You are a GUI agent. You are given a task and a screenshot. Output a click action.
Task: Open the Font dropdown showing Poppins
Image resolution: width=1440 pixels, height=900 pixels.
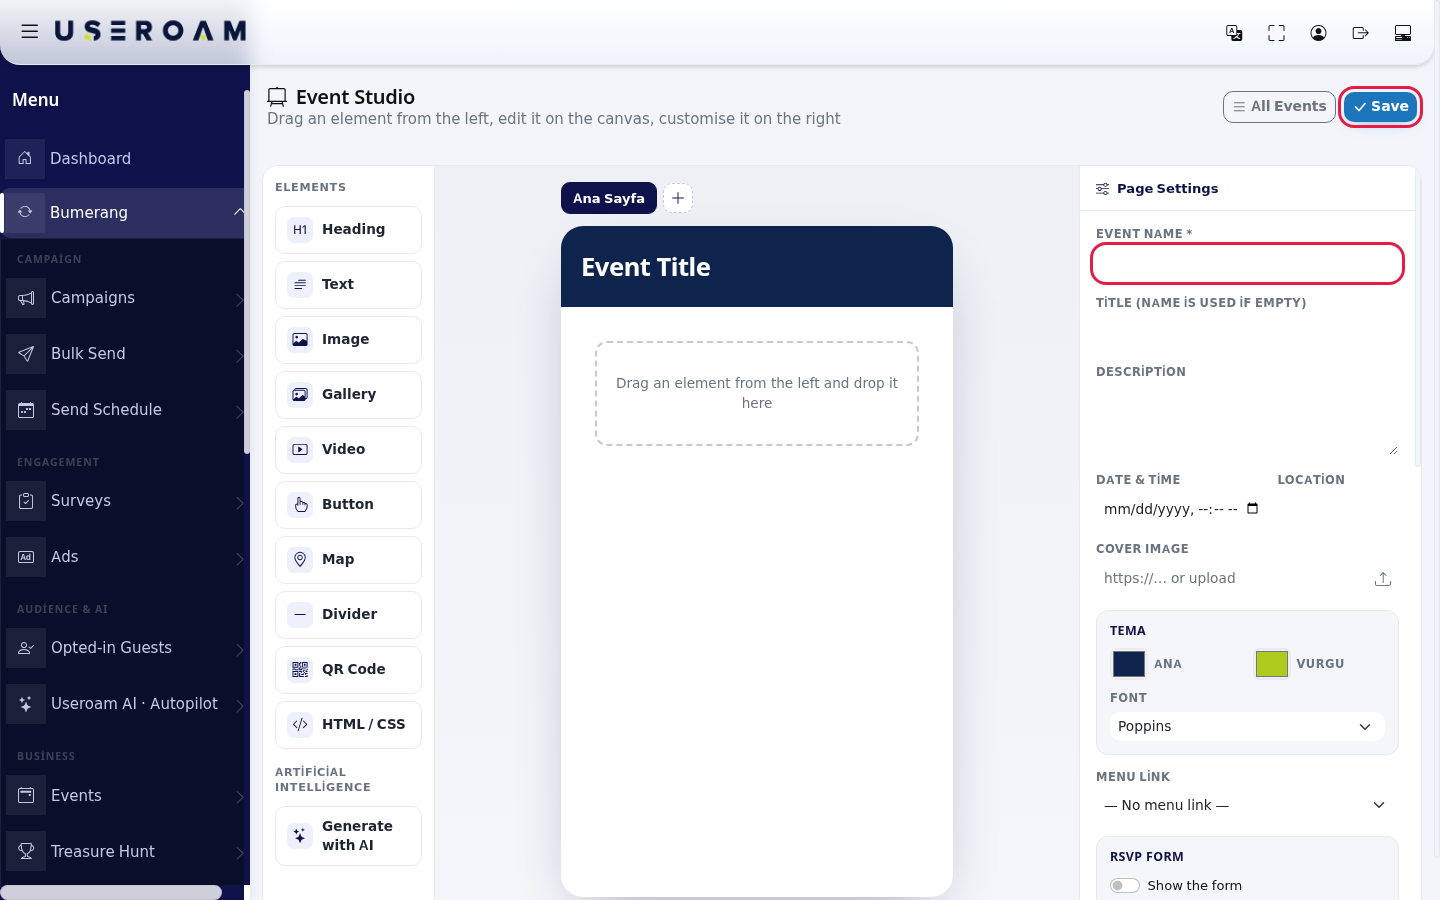click(1247, 727)
